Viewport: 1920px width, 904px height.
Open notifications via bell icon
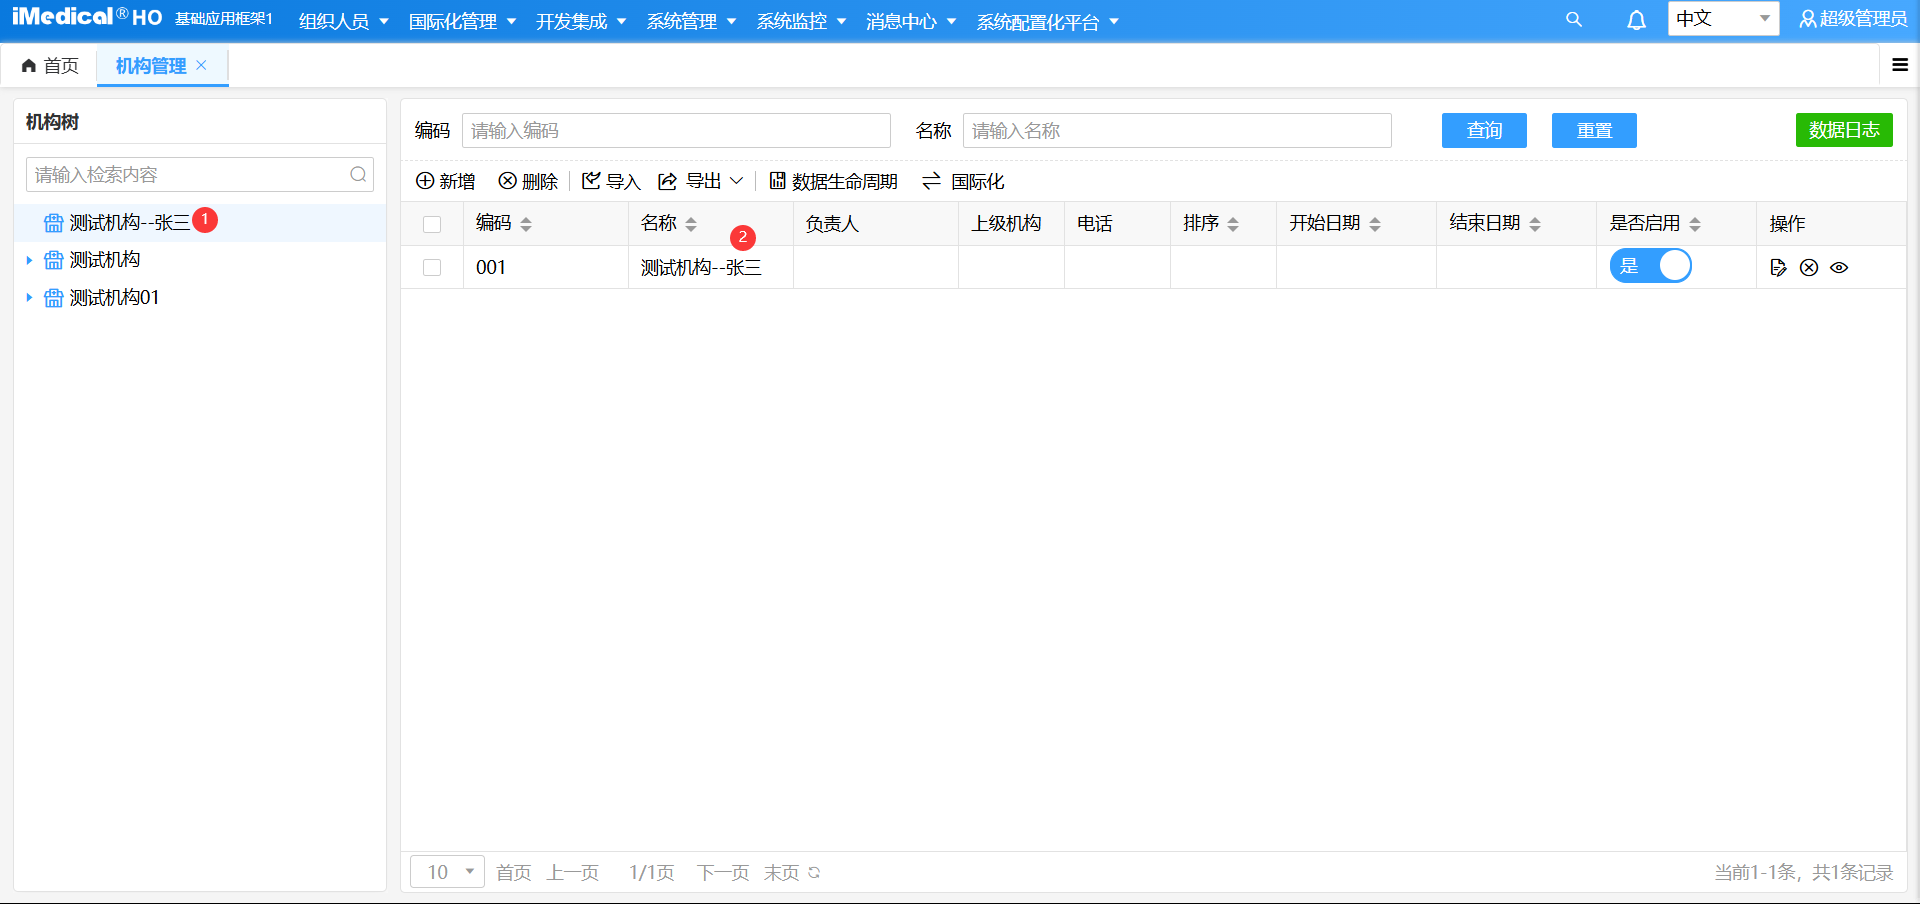[x=1636, y=19]
